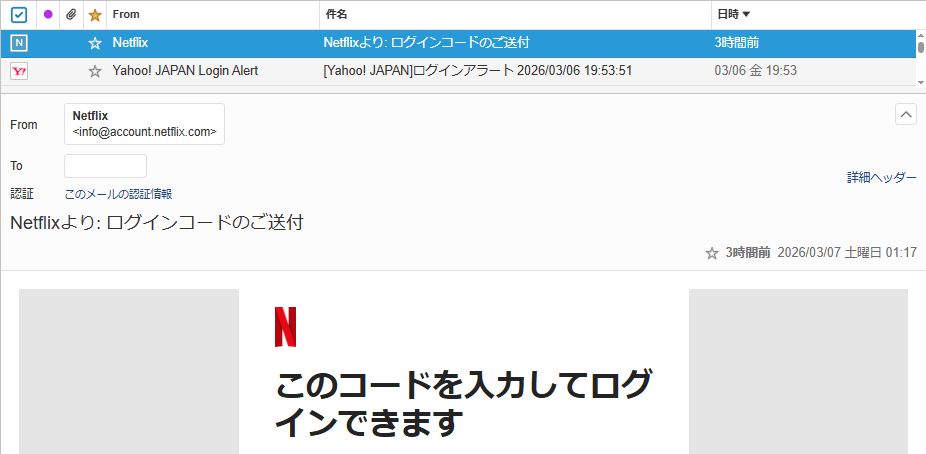The image size is (926, 454).
Task: Click the Yahoo sender avatar icon
Action: point(19,71)
